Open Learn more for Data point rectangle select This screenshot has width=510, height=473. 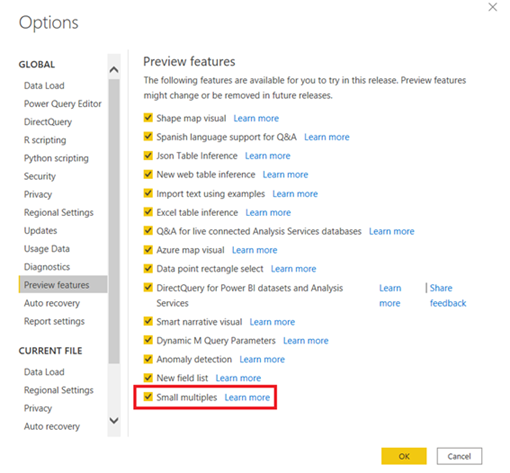(293, 269)
